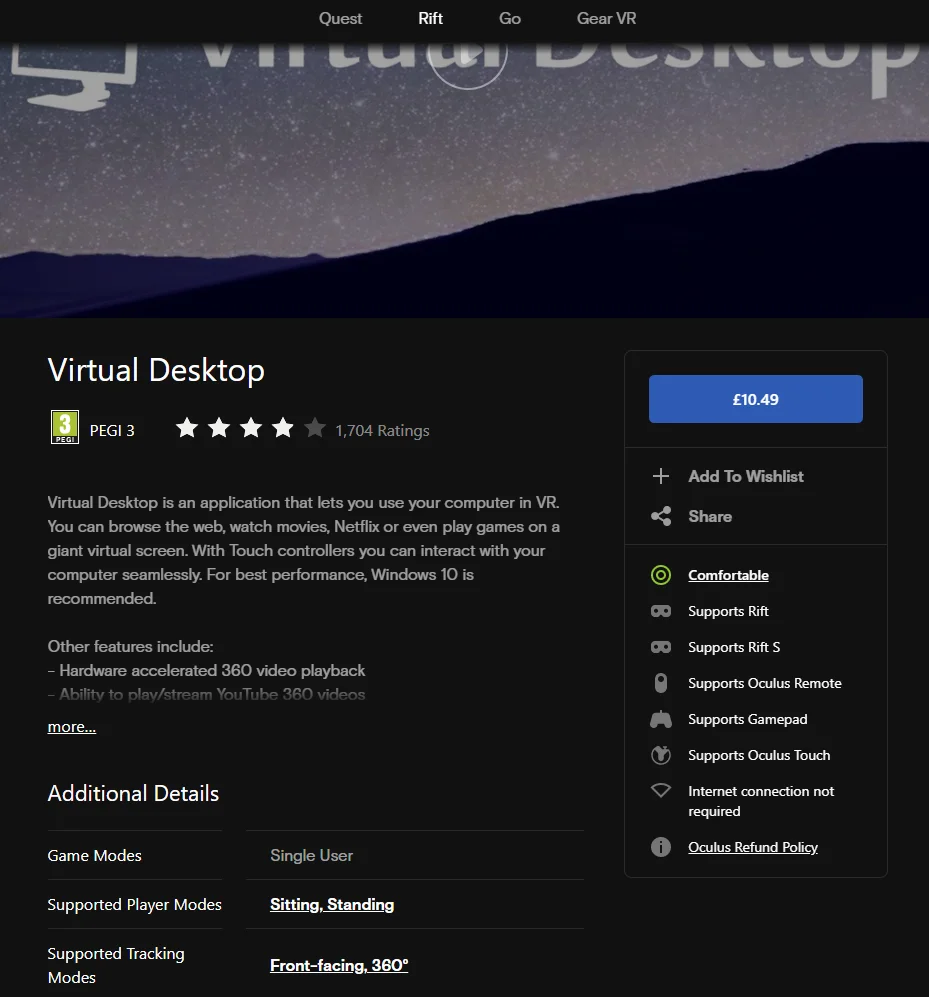
Task: Click the Supports Rift headset icon
Action: click(661, 612)
